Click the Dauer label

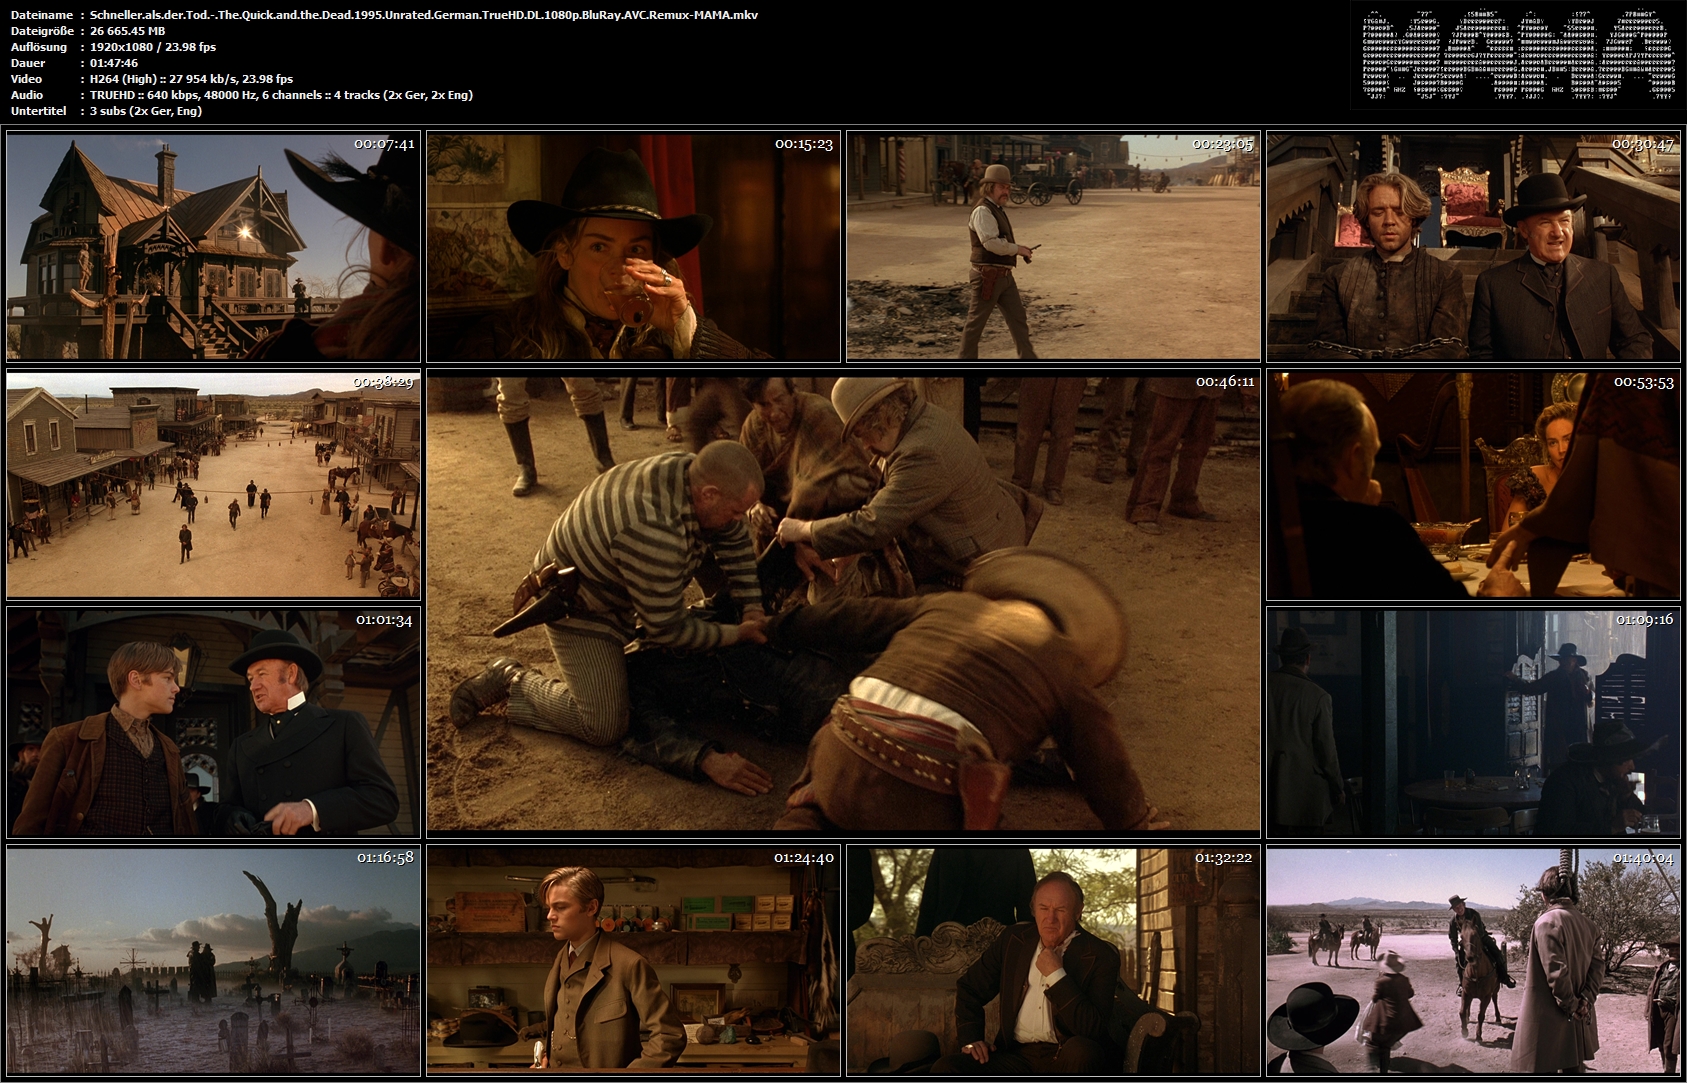point(28,63)
